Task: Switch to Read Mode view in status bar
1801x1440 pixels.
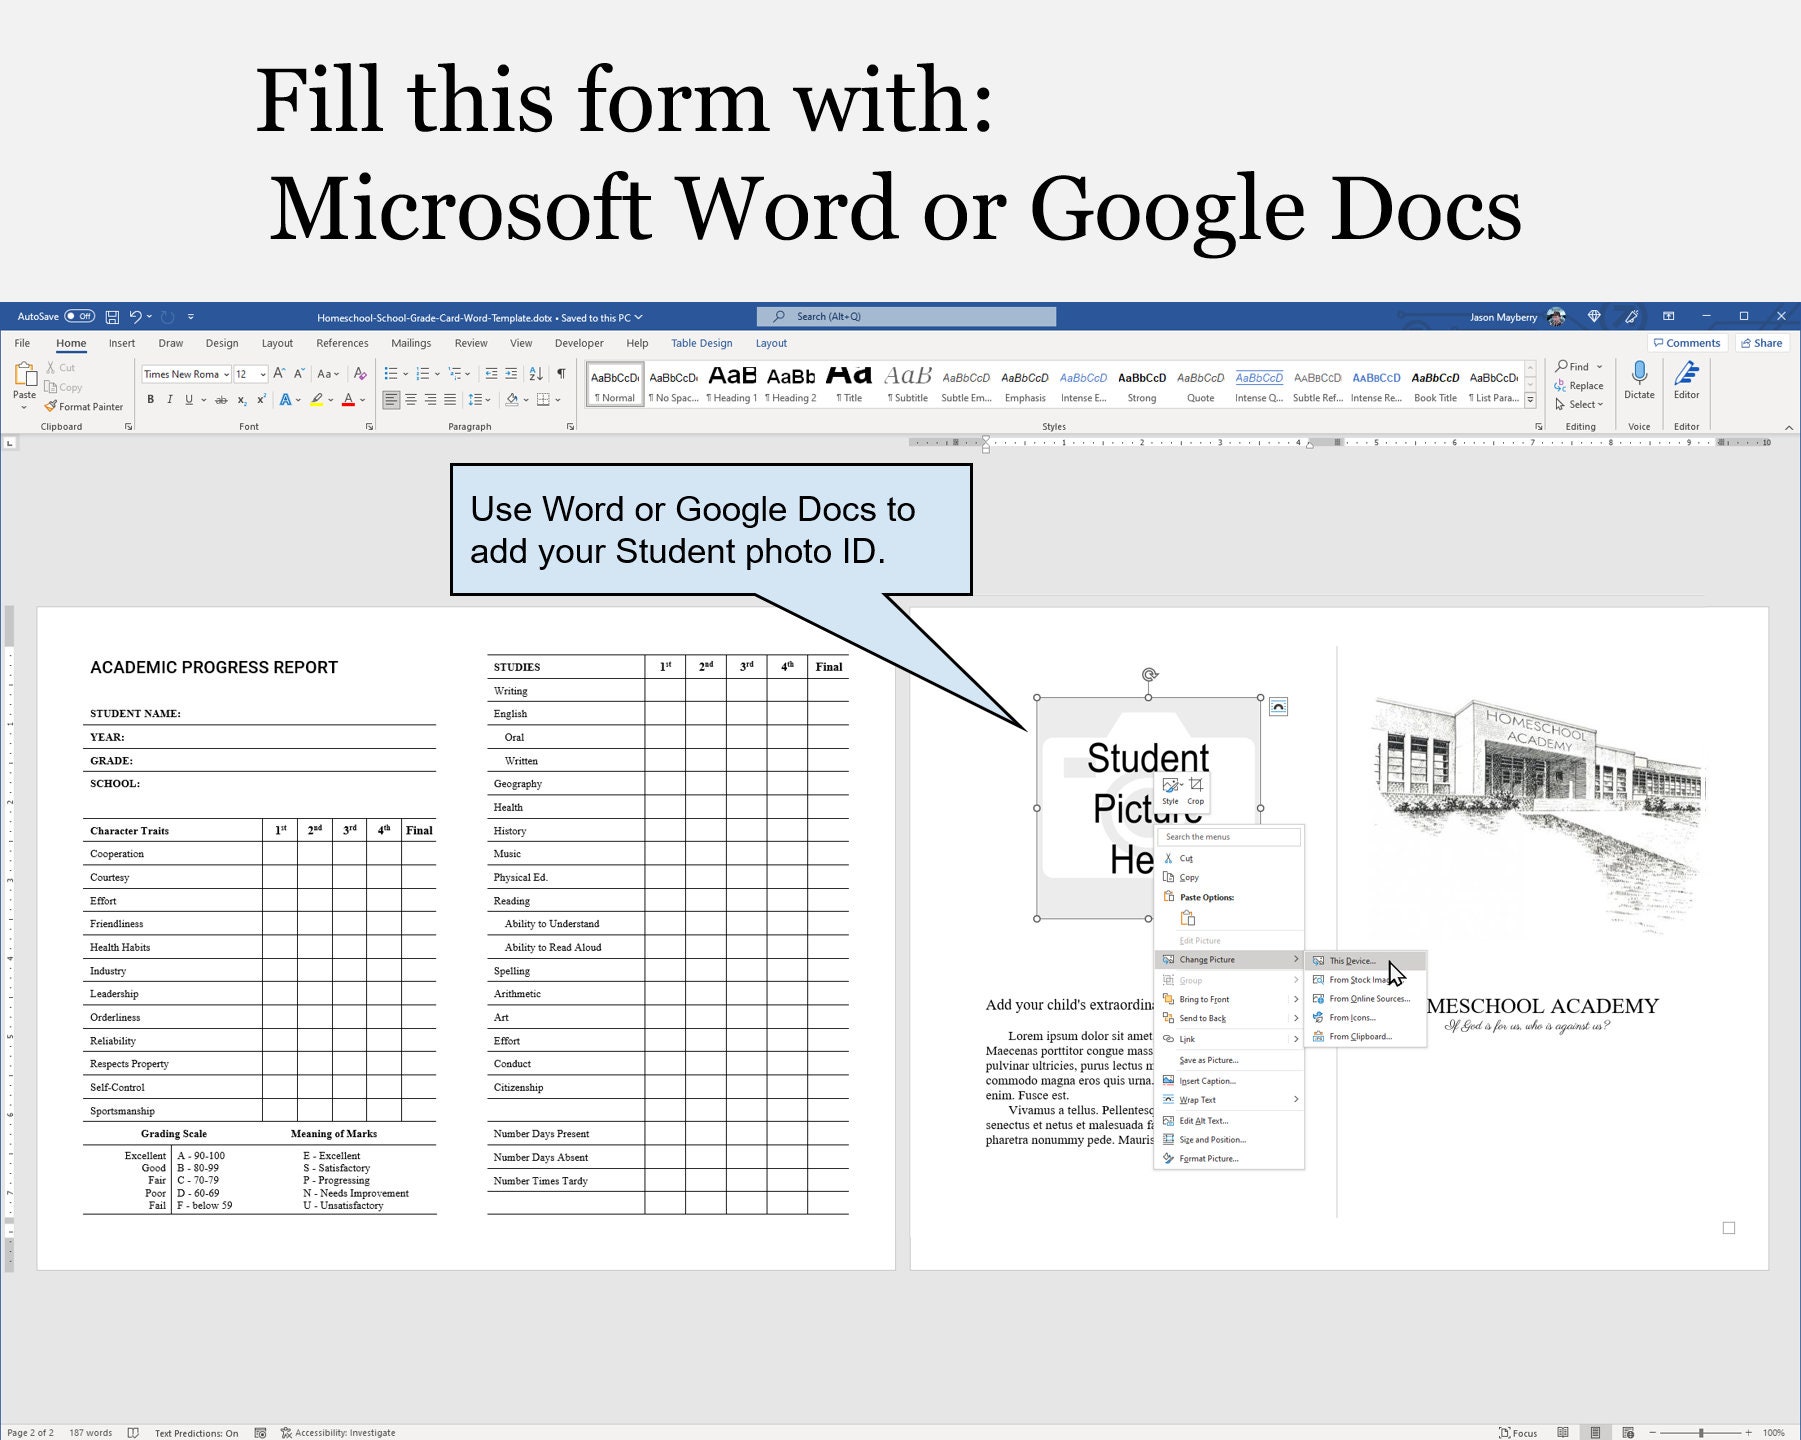Action: point(1563,1432)
